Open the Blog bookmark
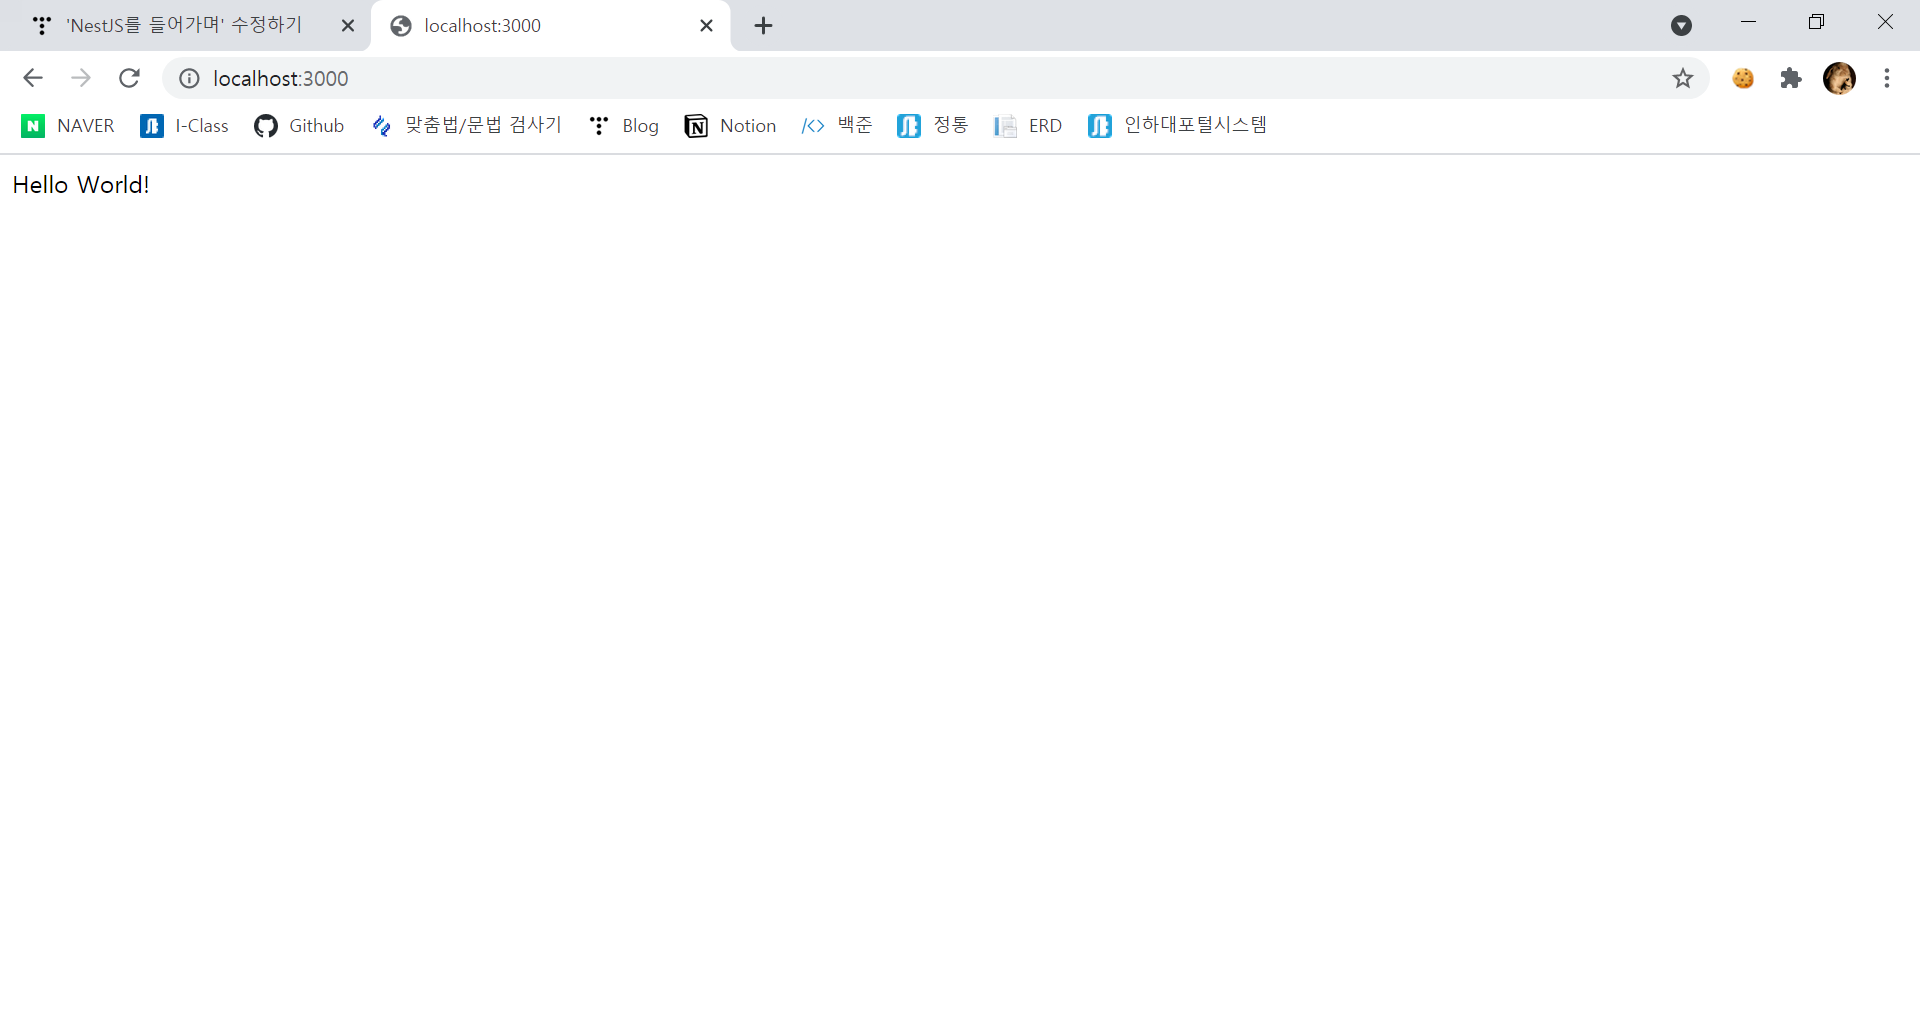The width and height of the screenshot is (1920, 1020). coord(624,126)
